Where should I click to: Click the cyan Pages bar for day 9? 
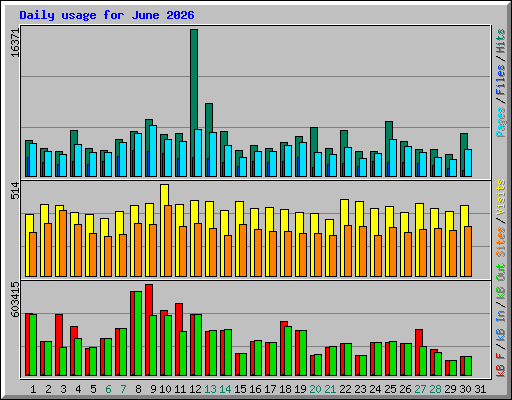[153, 151]
